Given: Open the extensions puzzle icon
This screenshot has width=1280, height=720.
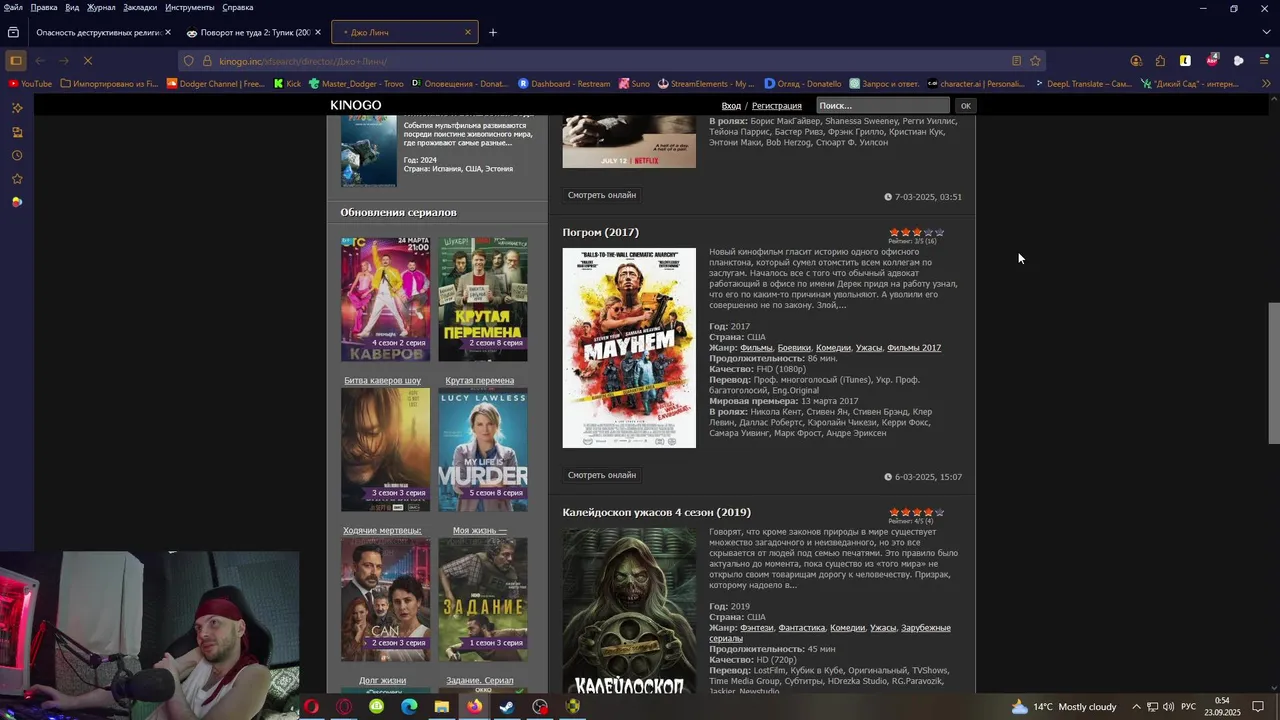Looking at the screenshot, I should pyautogui.click(x=1160, y=61).
